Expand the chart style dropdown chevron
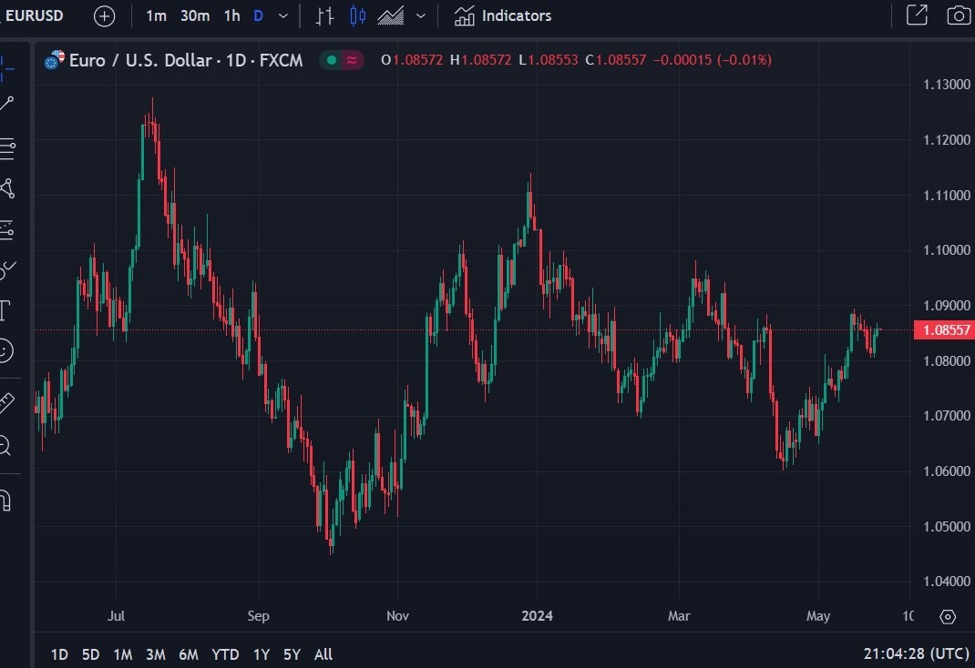Screen dimensions: 975x668 [x=420, y=16]
